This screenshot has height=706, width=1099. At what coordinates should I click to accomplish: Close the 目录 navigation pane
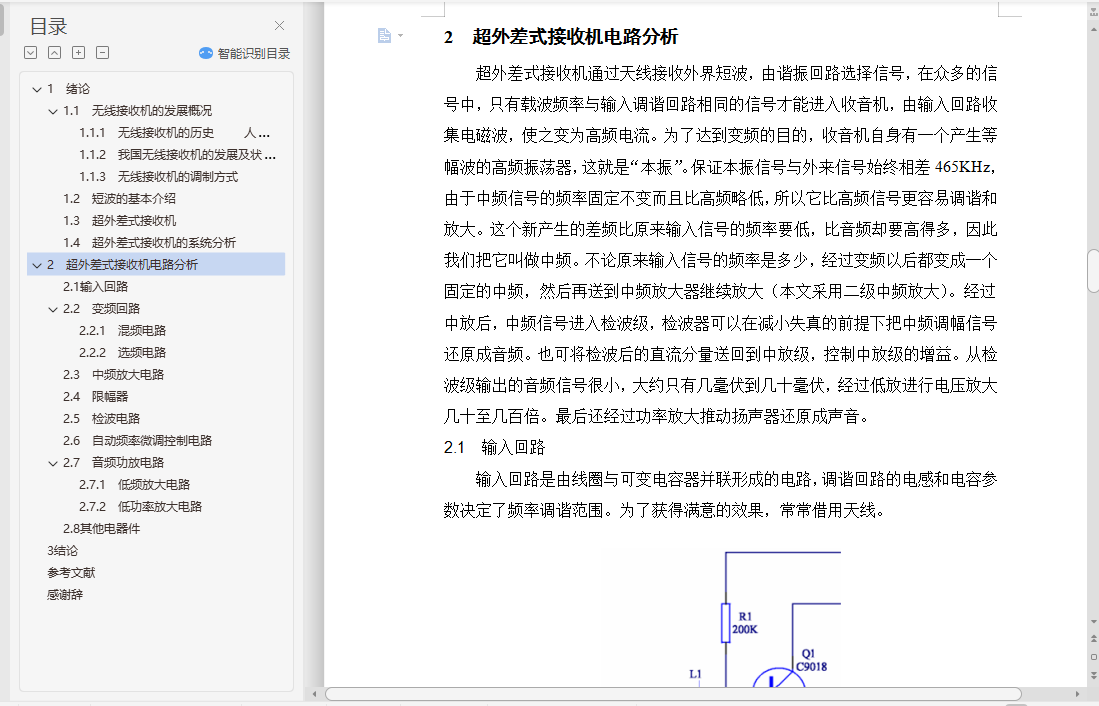pyautogui.click(x=280, y=26)
